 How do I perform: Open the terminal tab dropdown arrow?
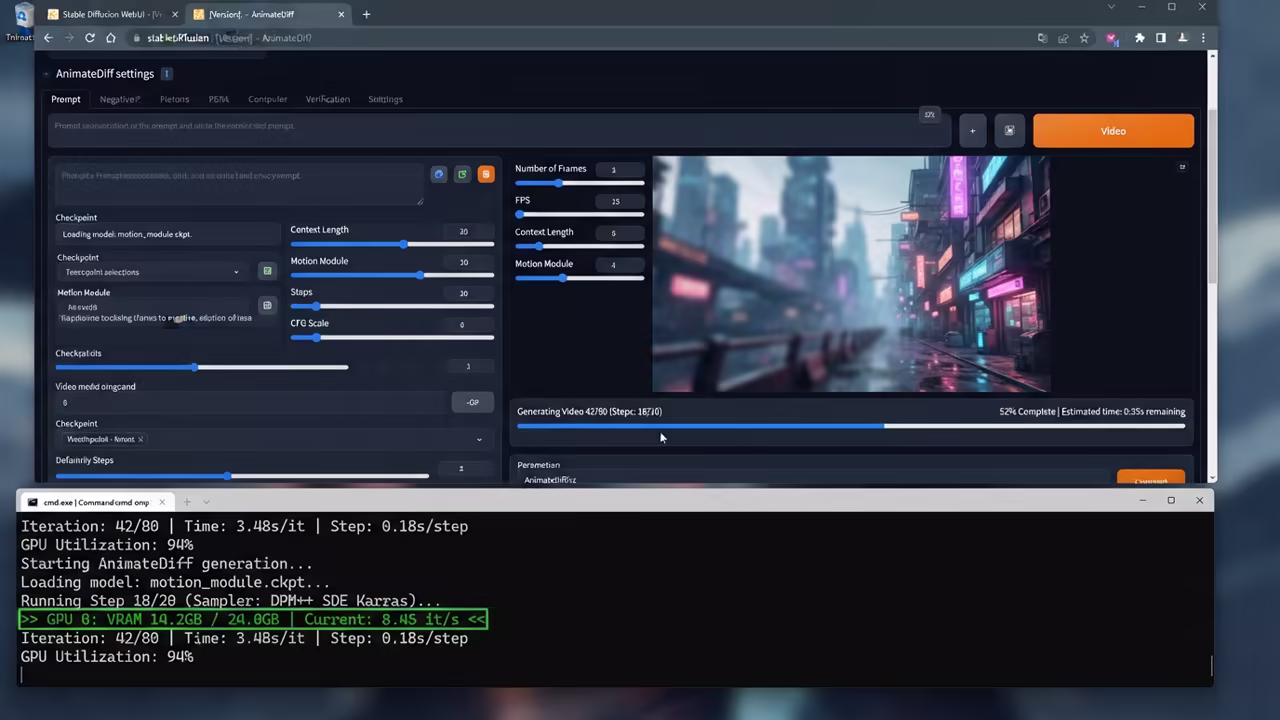[x=206, y=502]
